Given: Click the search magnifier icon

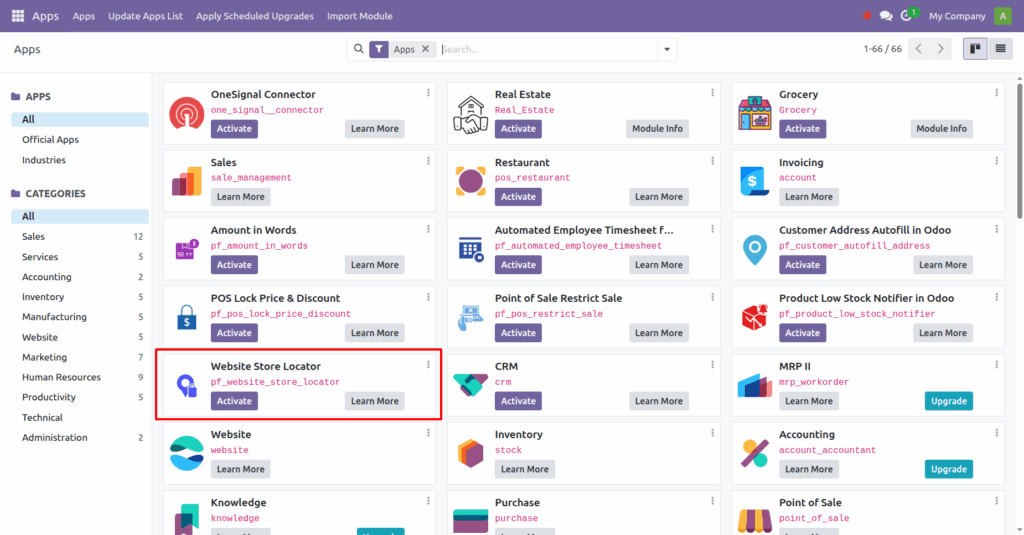Looking at the screenshot, I should coord(359,49).
